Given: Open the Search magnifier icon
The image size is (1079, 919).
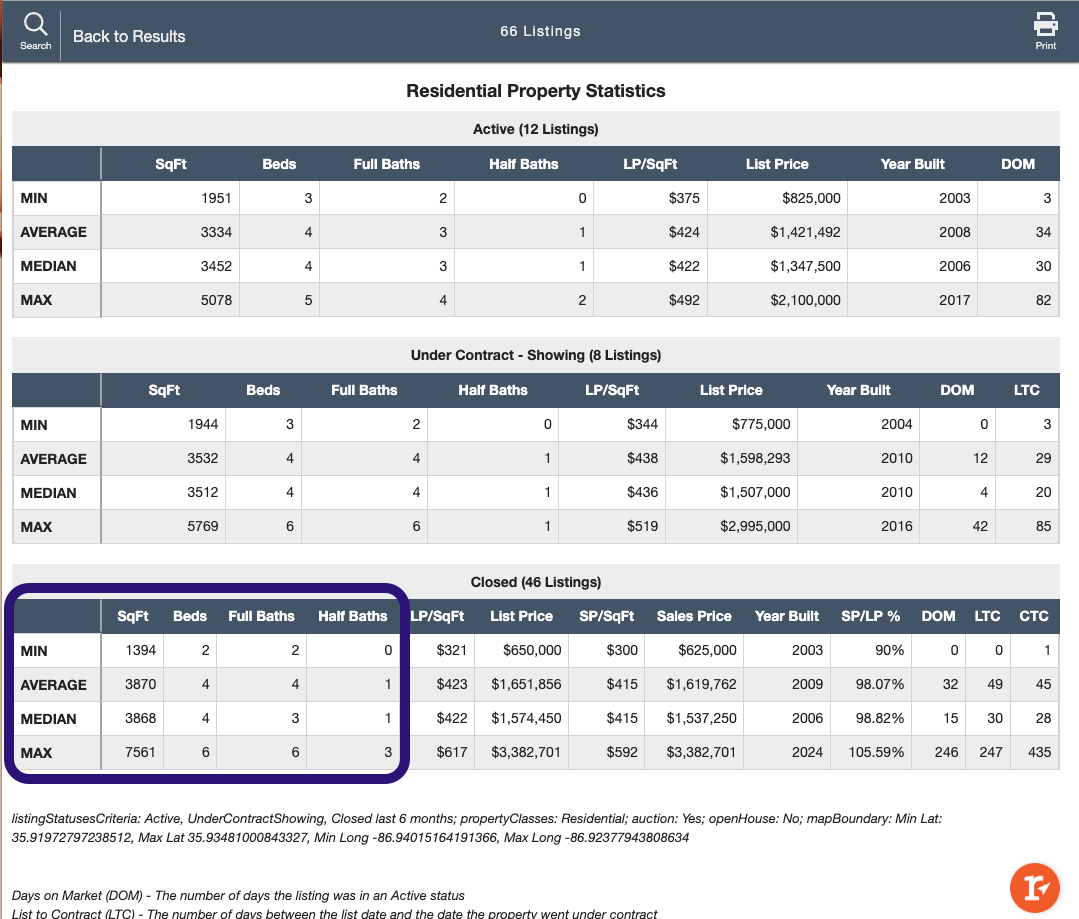Looking at the screenshot, I should pos(35,31).
